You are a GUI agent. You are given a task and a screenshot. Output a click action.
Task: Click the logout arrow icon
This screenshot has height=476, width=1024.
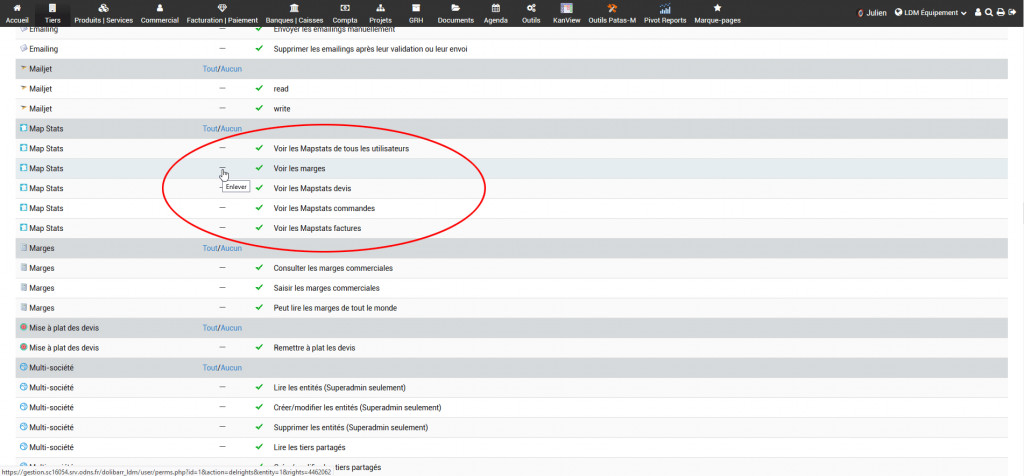tap(1012, 12)
